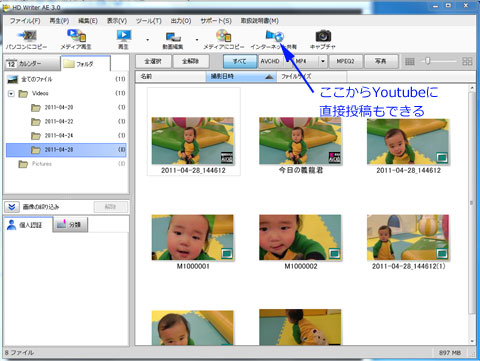Collapse the Videos folder tree node
Image resolution: width=480 pixels, height=361 pixels.
tap(11, 94)
